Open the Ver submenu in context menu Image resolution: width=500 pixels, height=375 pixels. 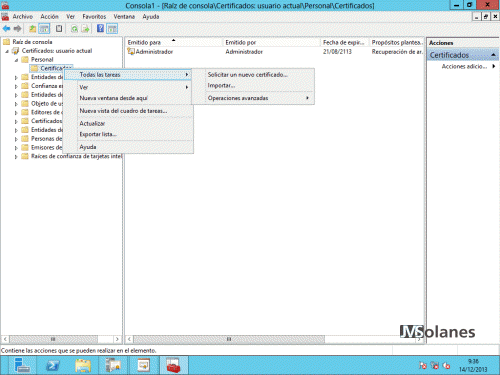pos(128,87)
